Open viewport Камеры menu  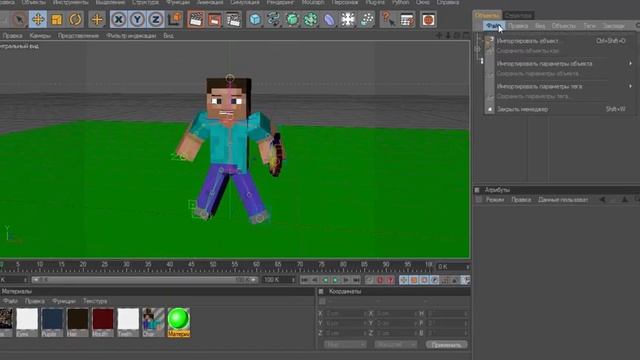click(40, 36)
